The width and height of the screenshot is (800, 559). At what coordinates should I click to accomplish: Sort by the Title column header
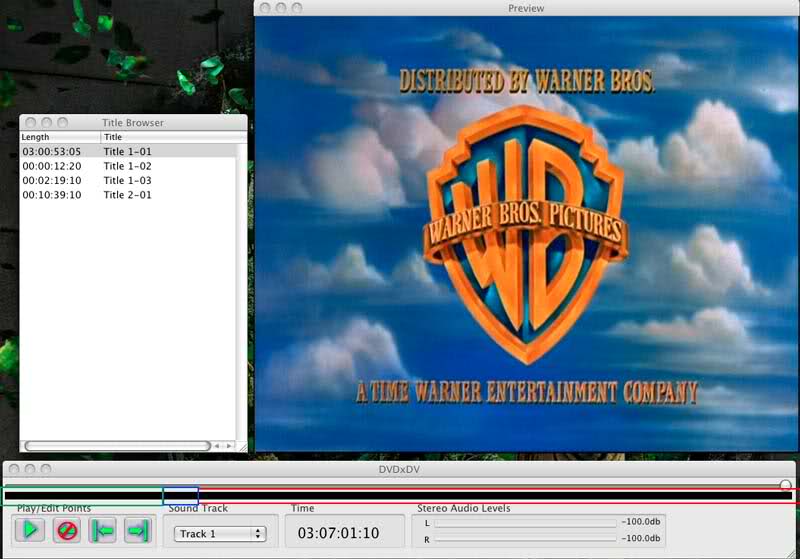(x=173, y=137)
